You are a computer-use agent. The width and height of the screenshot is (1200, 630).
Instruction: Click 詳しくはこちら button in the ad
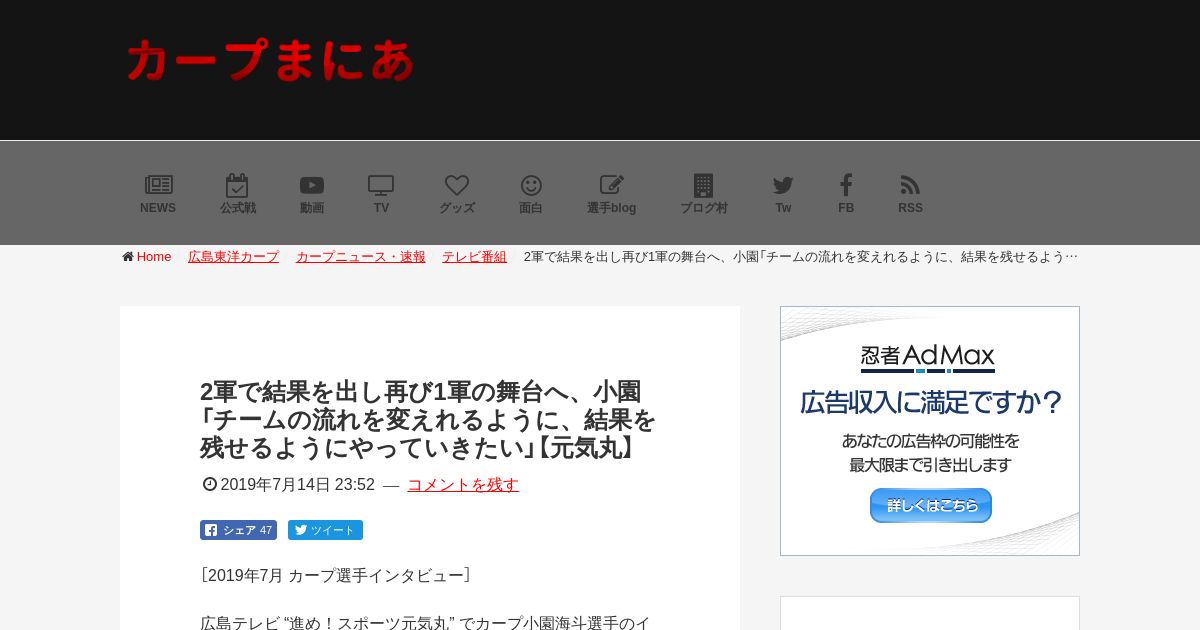[930, 505]
